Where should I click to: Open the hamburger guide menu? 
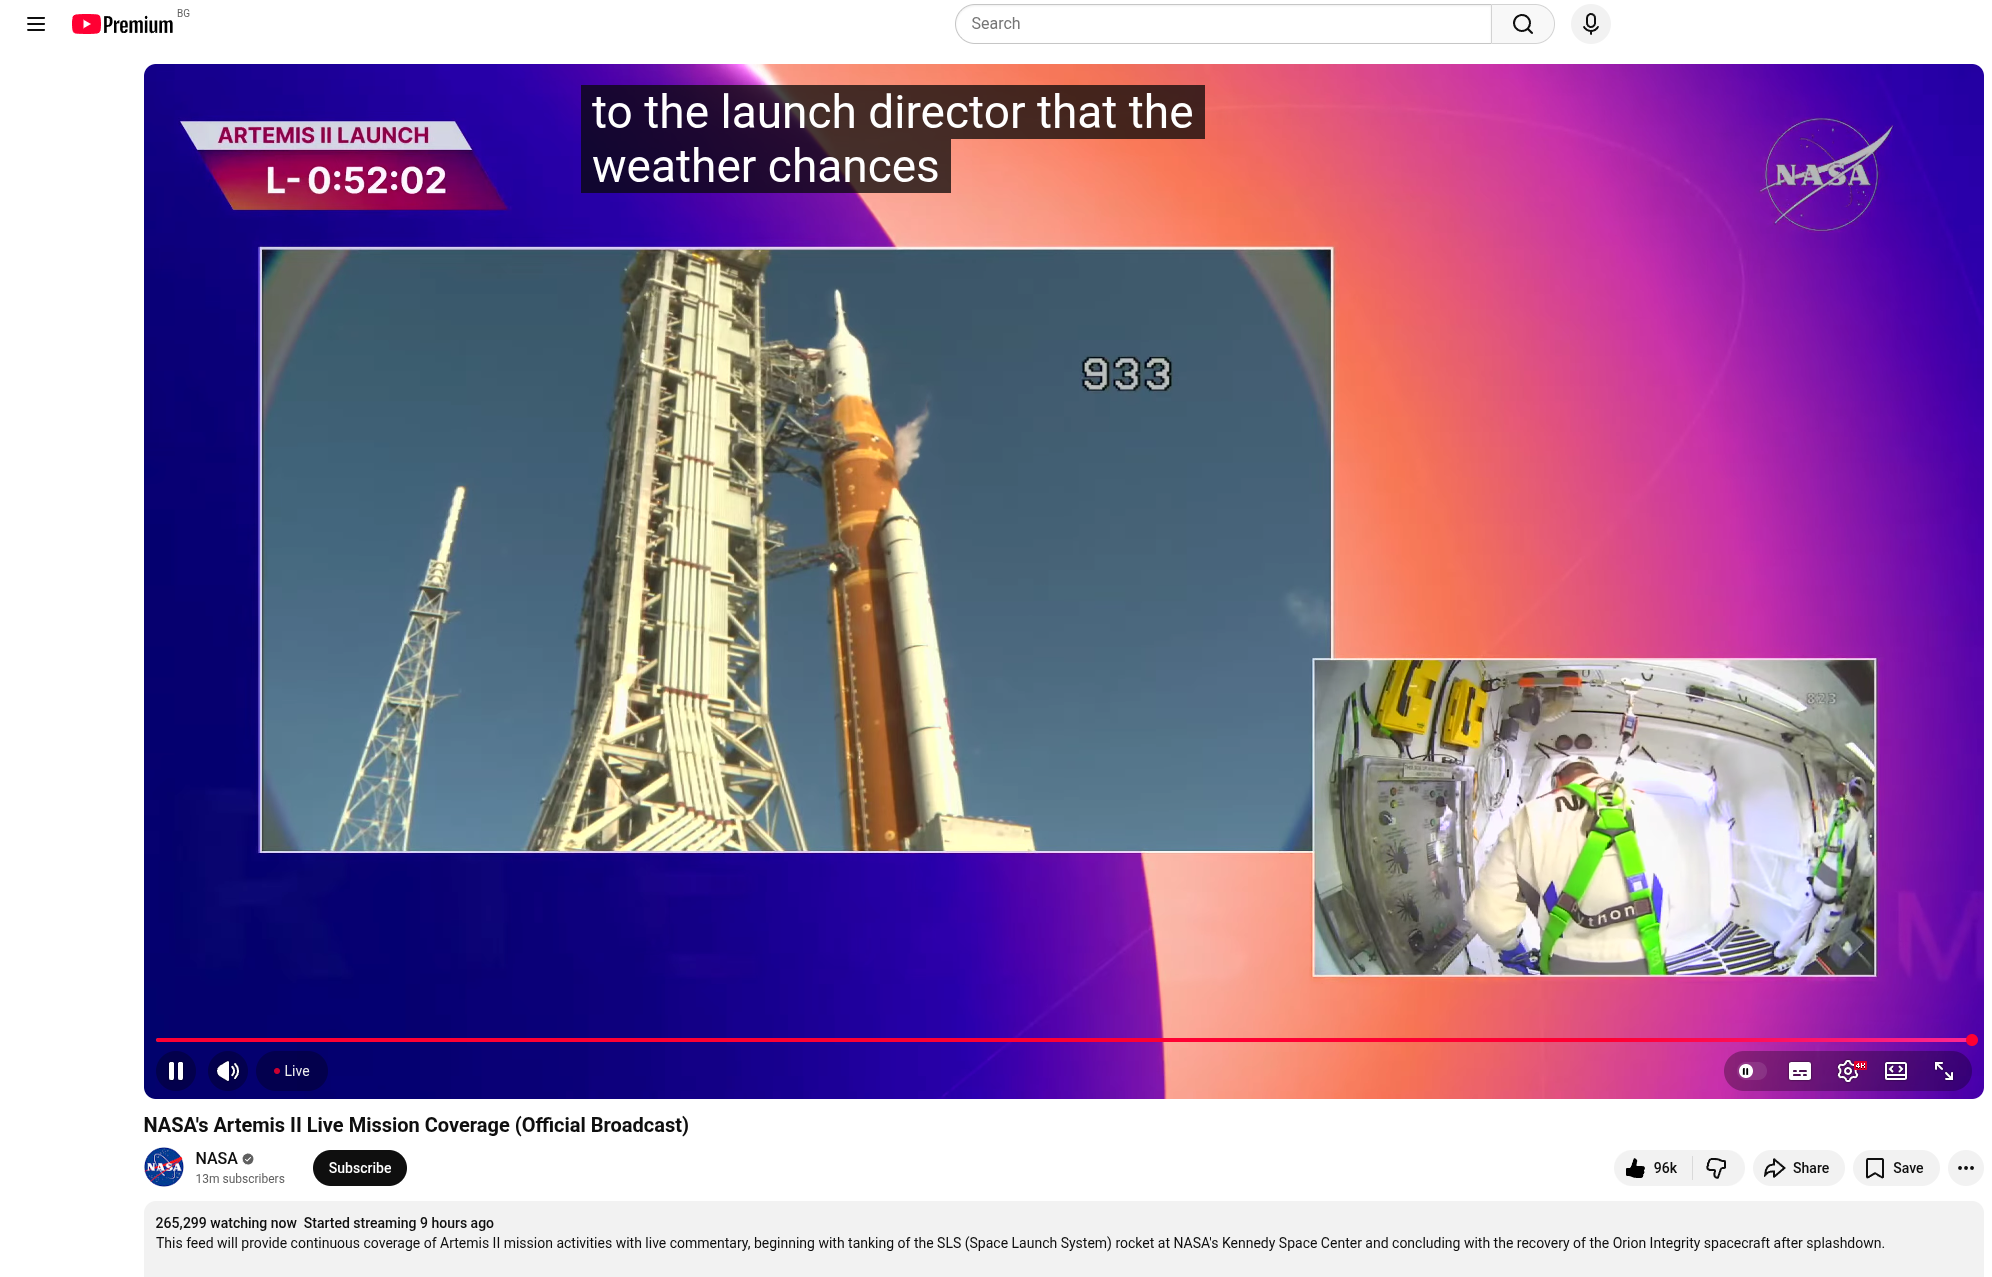tap(36, 24)
